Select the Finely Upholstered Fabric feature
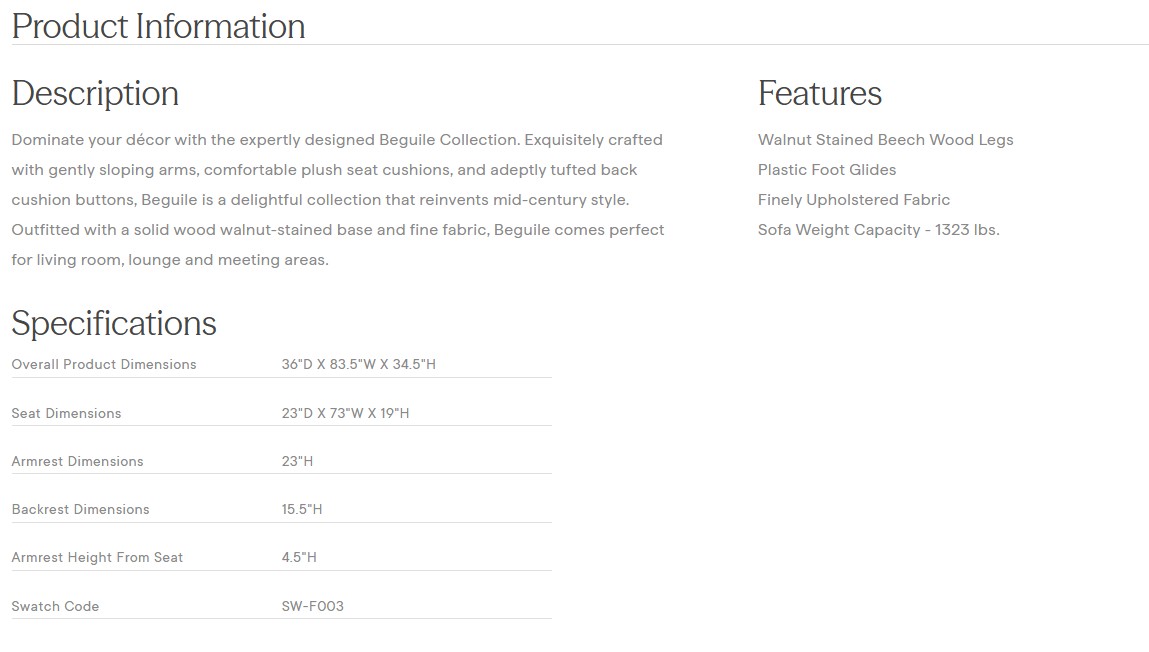This screenshot has height=652, width=1149. click(853, 200)
